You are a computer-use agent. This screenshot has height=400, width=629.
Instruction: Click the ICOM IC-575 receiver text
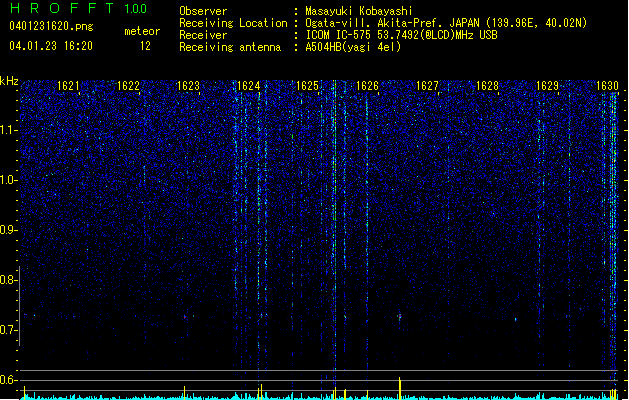click(x=401, y=35)
